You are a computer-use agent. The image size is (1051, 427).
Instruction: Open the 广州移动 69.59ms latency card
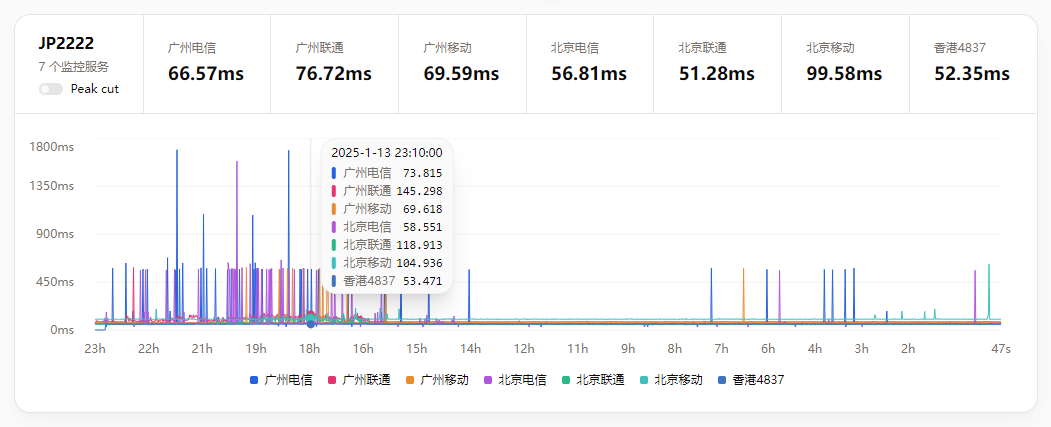click(x=461, y=63)
